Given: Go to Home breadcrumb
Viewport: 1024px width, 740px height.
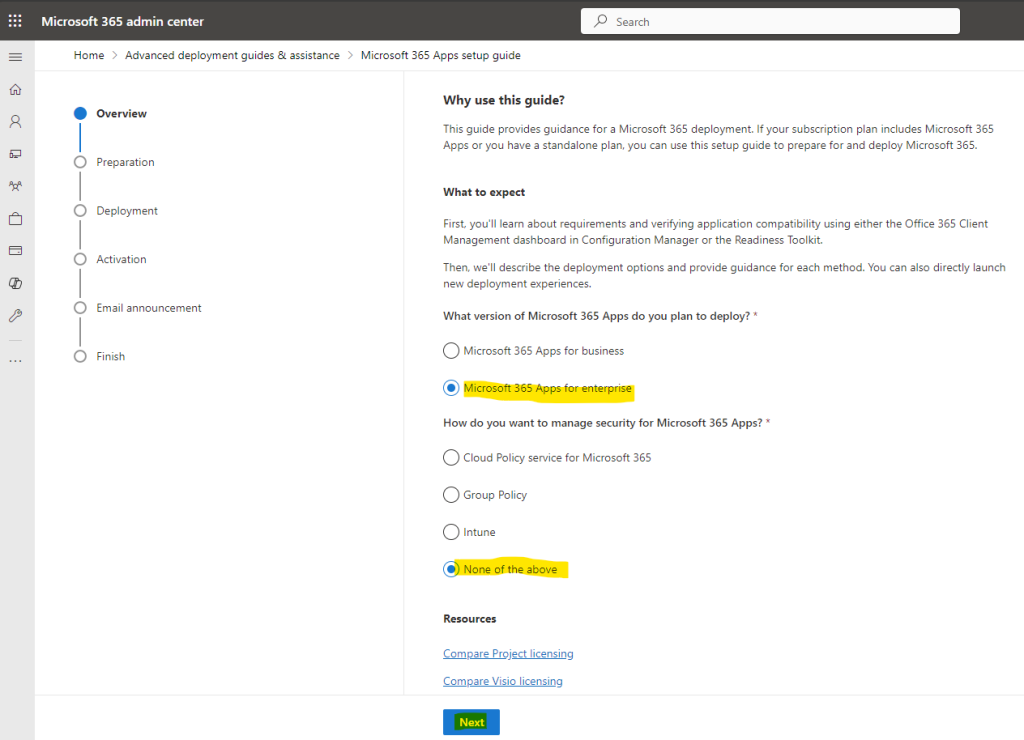Looking at the screenshot, I should pos(89,56).
